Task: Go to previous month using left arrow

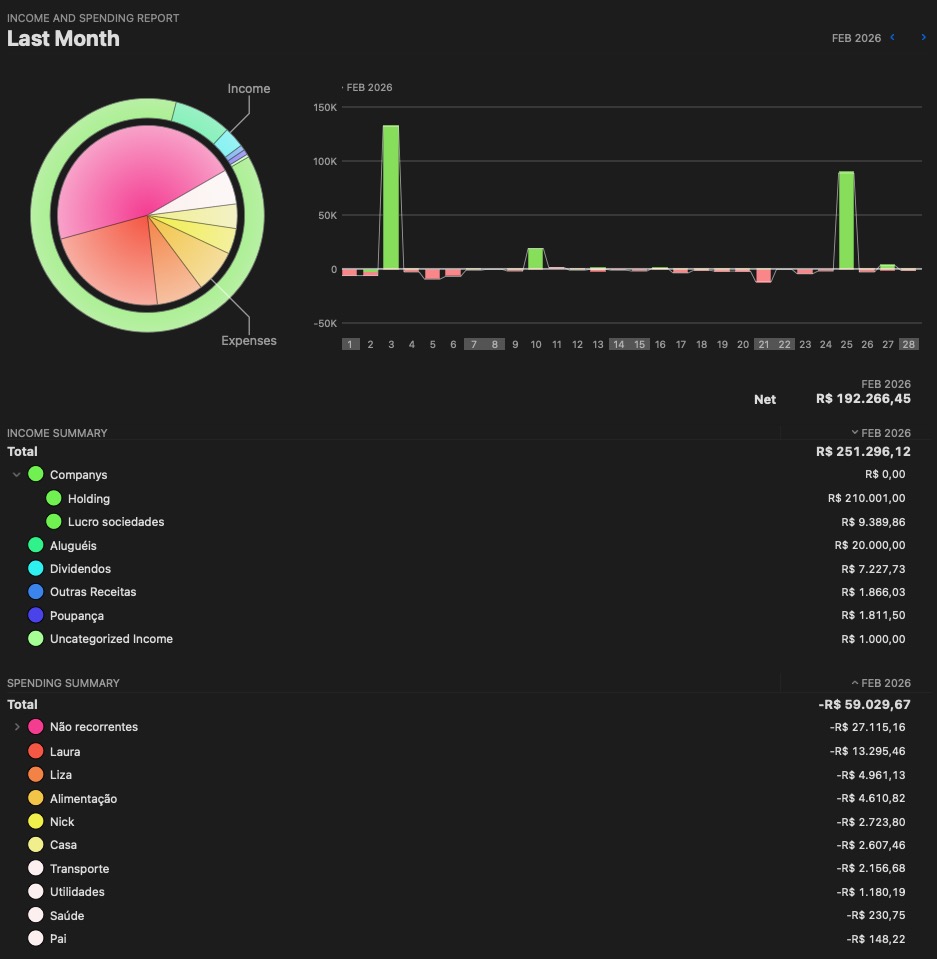Action: point(893,38)
